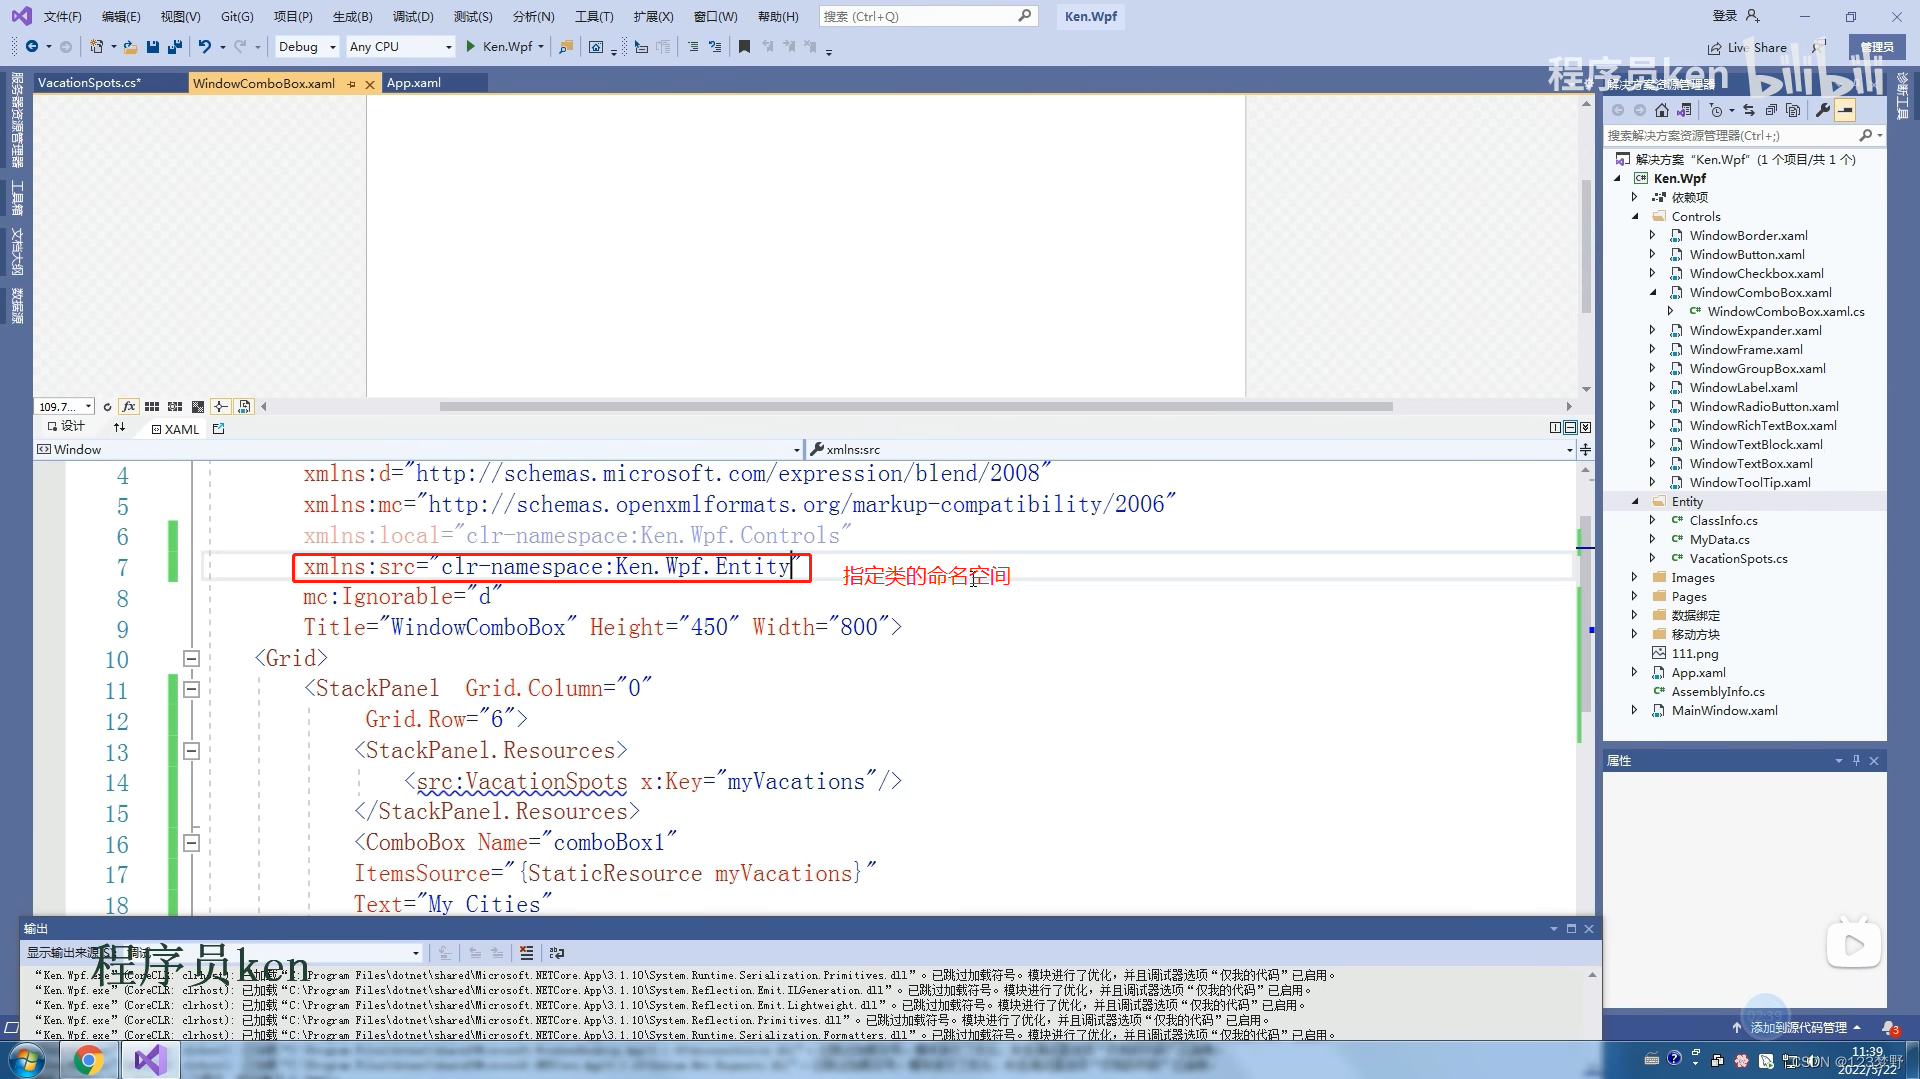Click the Home icon in Solution Explorer
The image size is (1920, 1079).
[x=1662, y=110]
